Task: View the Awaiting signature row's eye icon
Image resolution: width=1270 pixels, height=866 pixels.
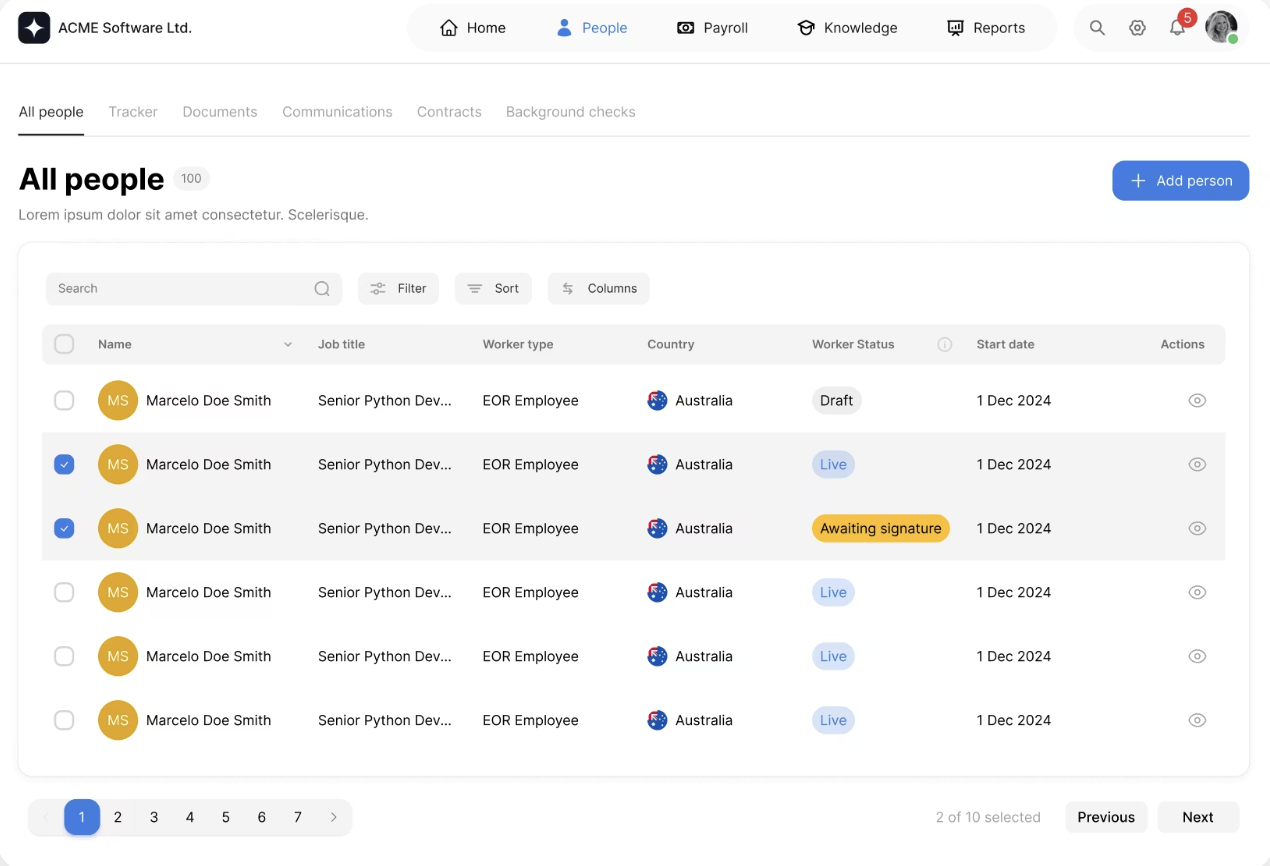Action: click(x=1197, y=528)
